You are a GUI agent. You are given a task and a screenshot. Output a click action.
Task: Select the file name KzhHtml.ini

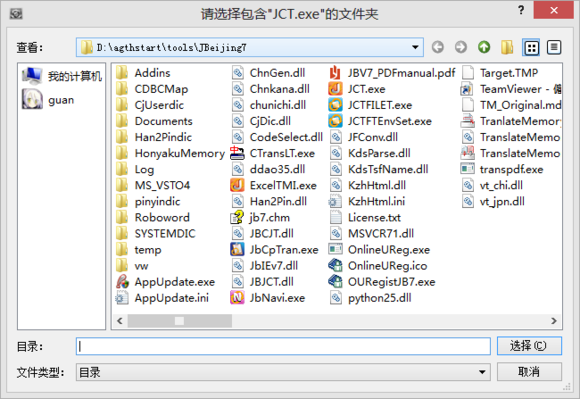point(377,202)
